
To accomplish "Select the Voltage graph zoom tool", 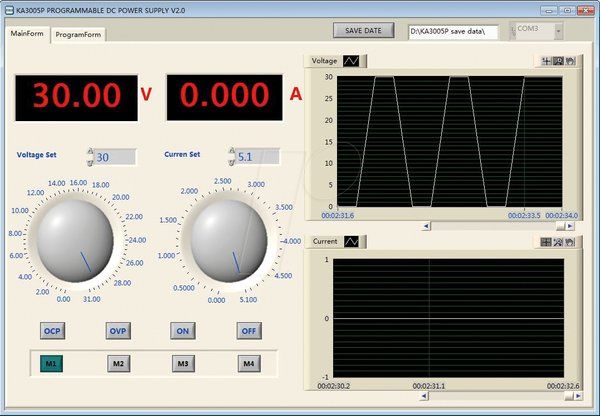I will click(558, 61).
